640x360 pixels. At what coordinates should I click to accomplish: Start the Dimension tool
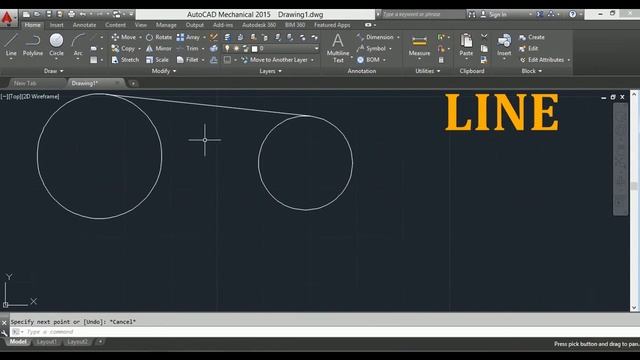point(375,37)
